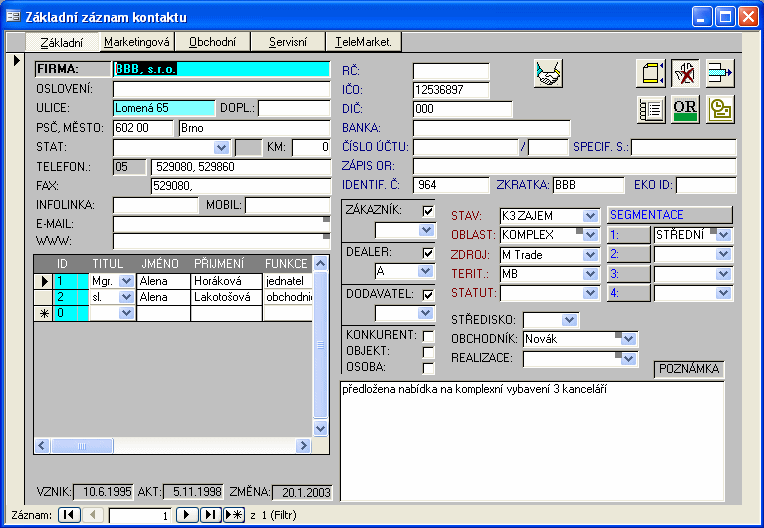Click the contacts table vertical scrollbar thumb
The height and width of the screenshot is (528, 764).
320,345
